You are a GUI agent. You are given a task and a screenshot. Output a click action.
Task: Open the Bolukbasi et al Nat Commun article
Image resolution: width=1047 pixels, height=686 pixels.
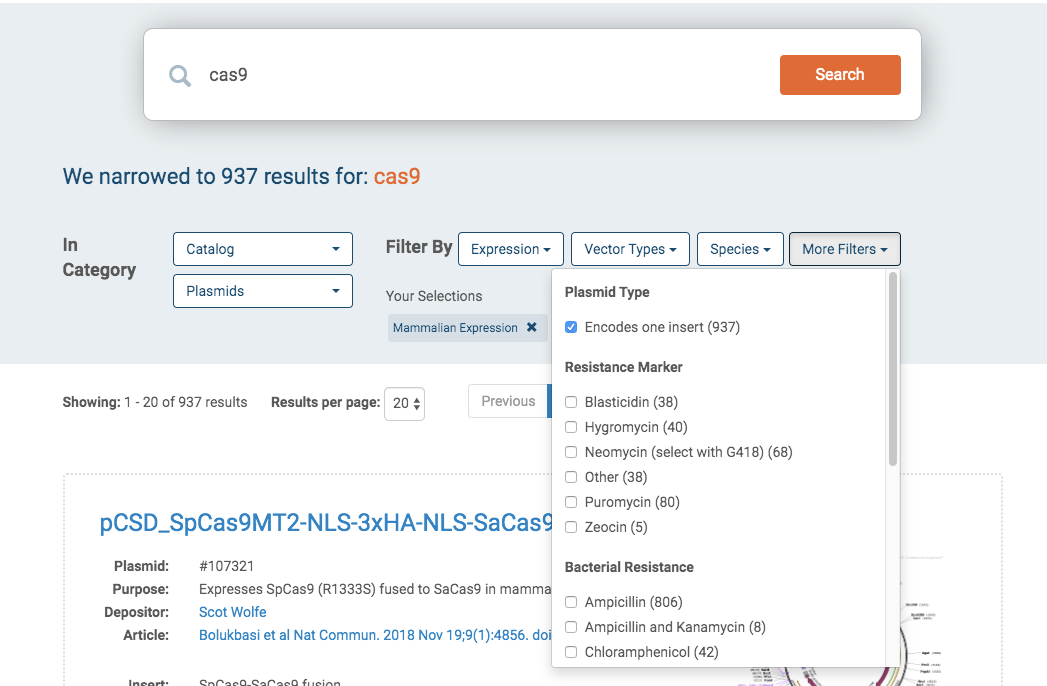(375, 635)
